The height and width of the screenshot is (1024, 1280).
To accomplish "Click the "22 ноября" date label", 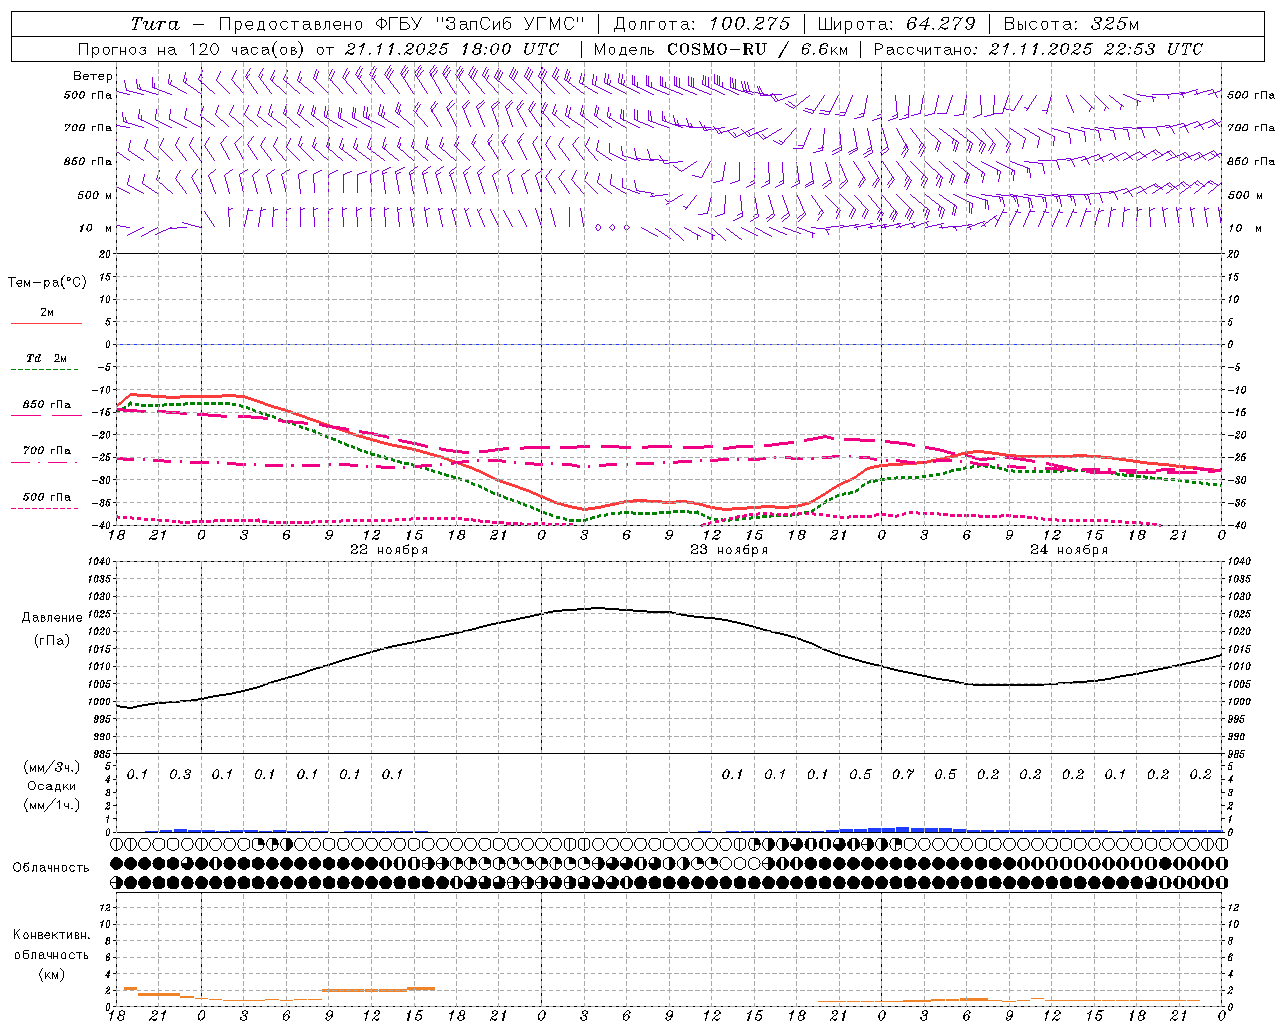I will (389, 550).
